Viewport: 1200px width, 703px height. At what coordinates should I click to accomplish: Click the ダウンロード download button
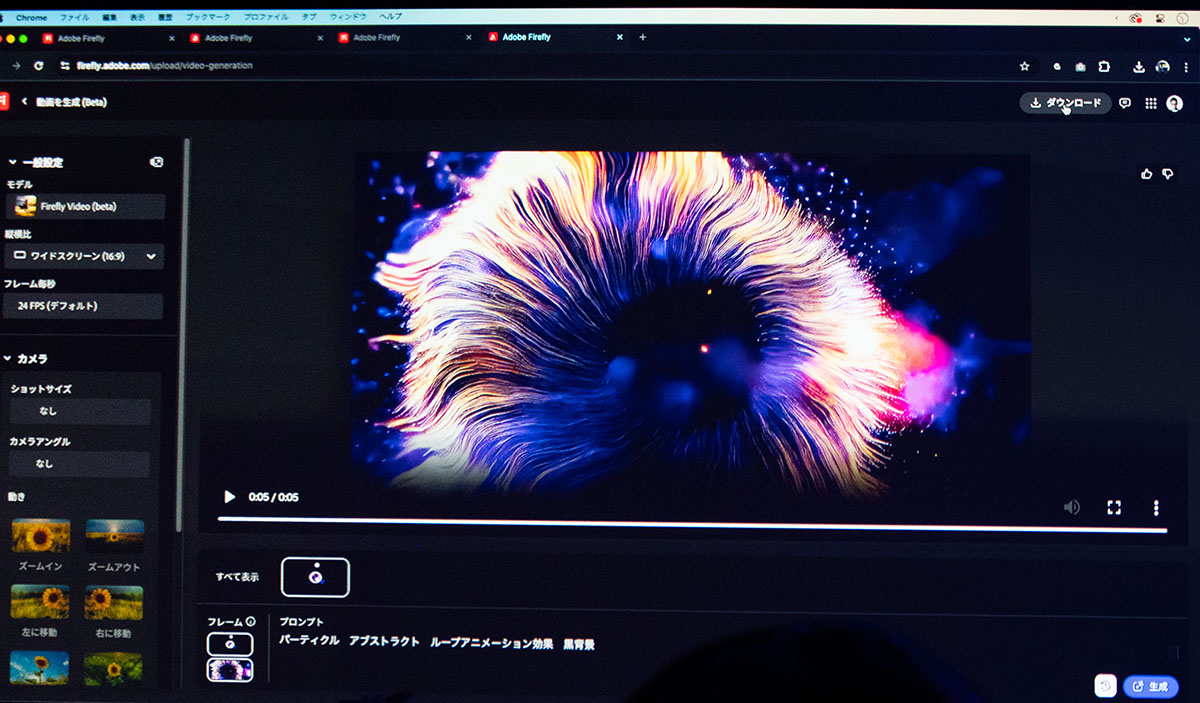click(1065, 103)
